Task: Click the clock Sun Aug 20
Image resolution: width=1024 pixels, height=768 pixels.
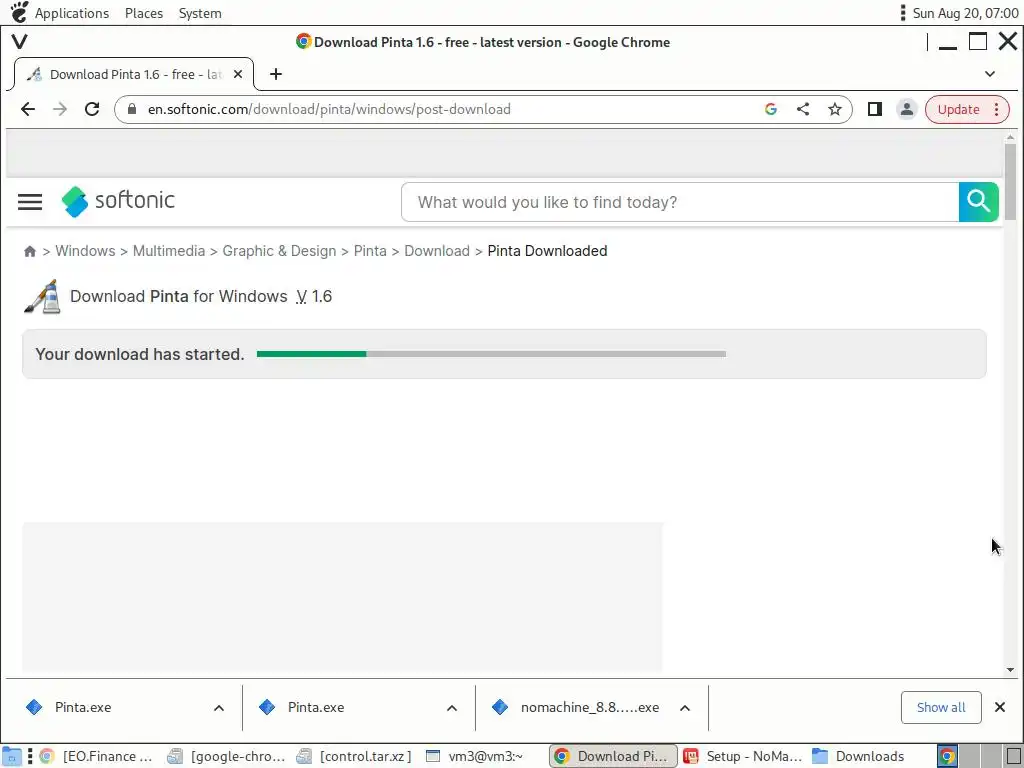Action: coord(965,13)
